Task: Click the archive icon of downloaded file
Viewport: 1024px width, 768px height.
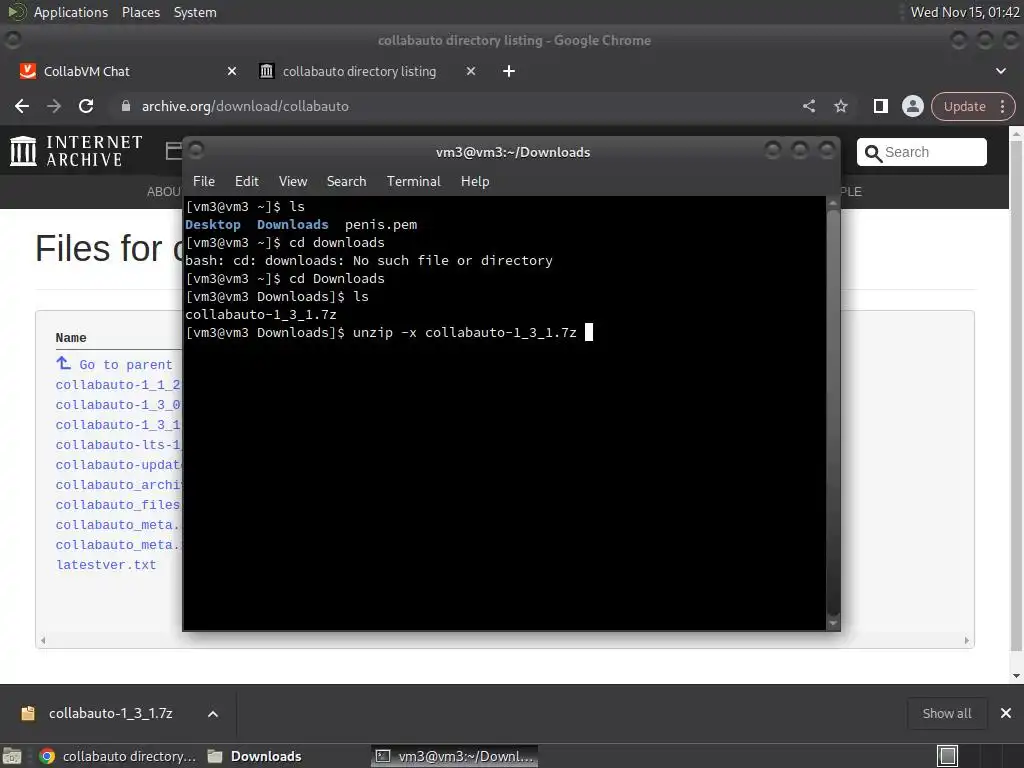Action: coord(28,713)
